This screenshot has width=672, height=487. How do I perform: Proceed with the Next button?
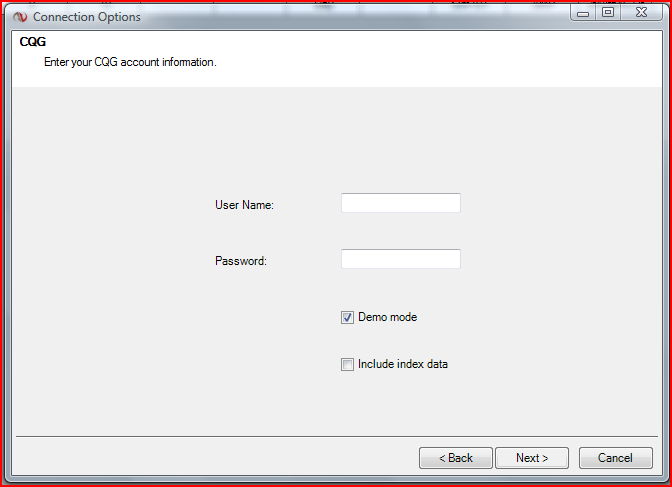point(532,458)
